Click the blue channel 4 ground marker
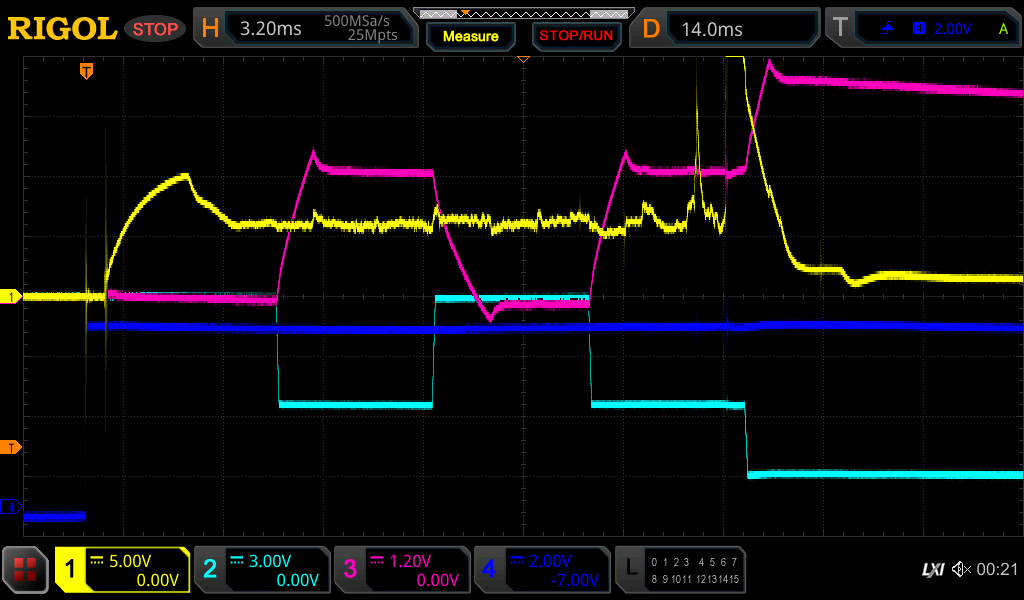This screenshot has height=600, width=1024. tap(11, 508)
